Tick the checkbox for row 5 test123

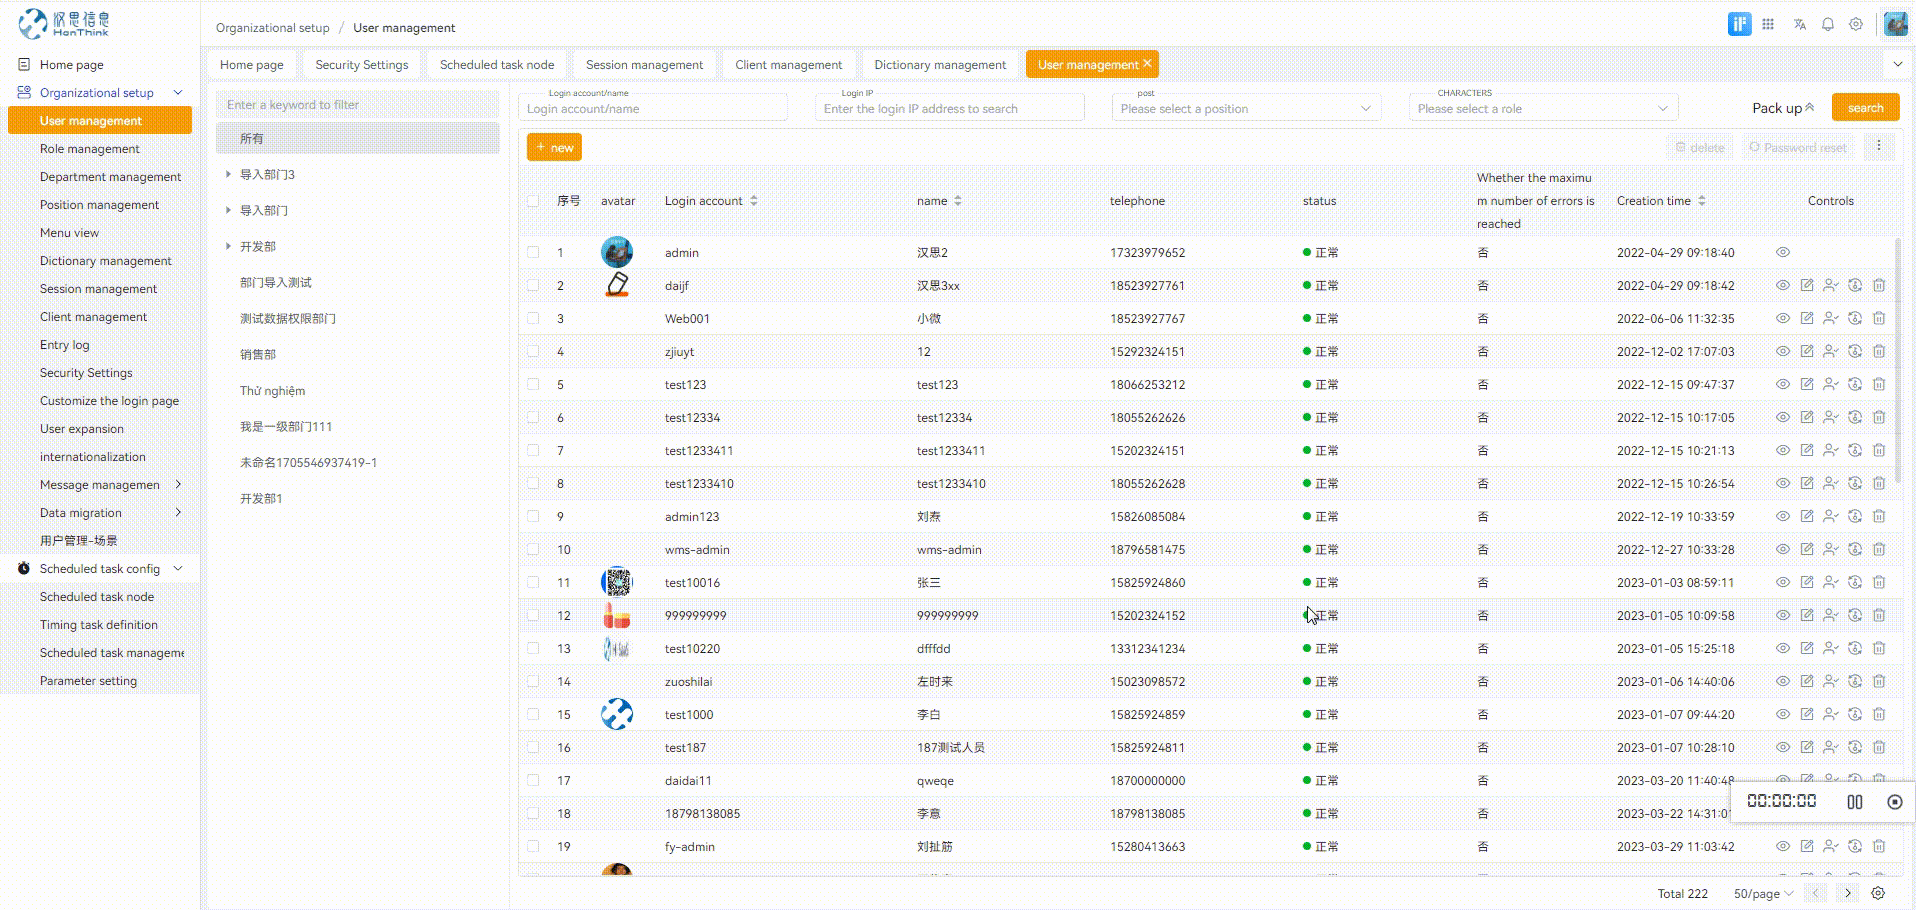point(533,385)
